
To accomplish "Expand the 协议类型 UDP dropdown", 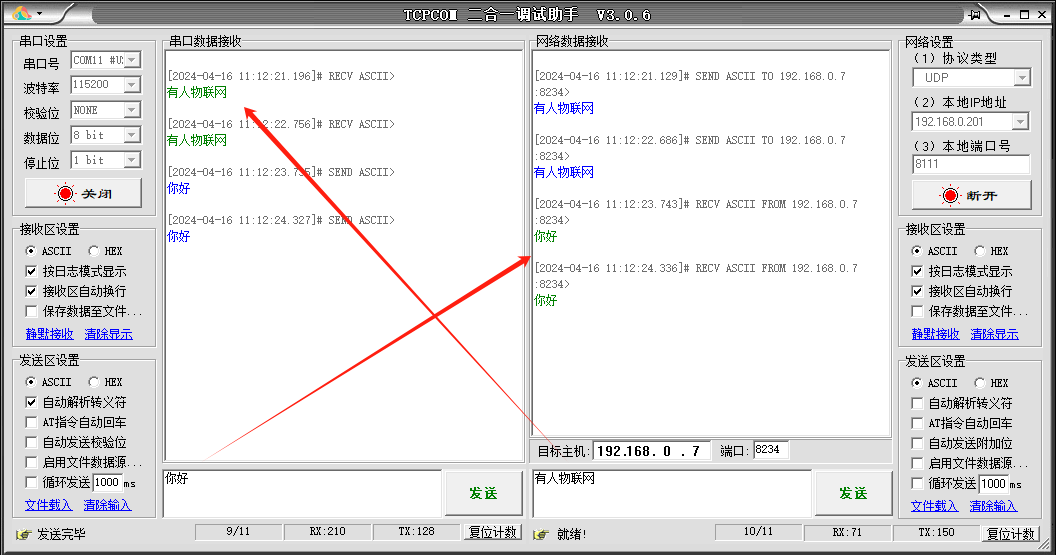I will [1021, 78].
